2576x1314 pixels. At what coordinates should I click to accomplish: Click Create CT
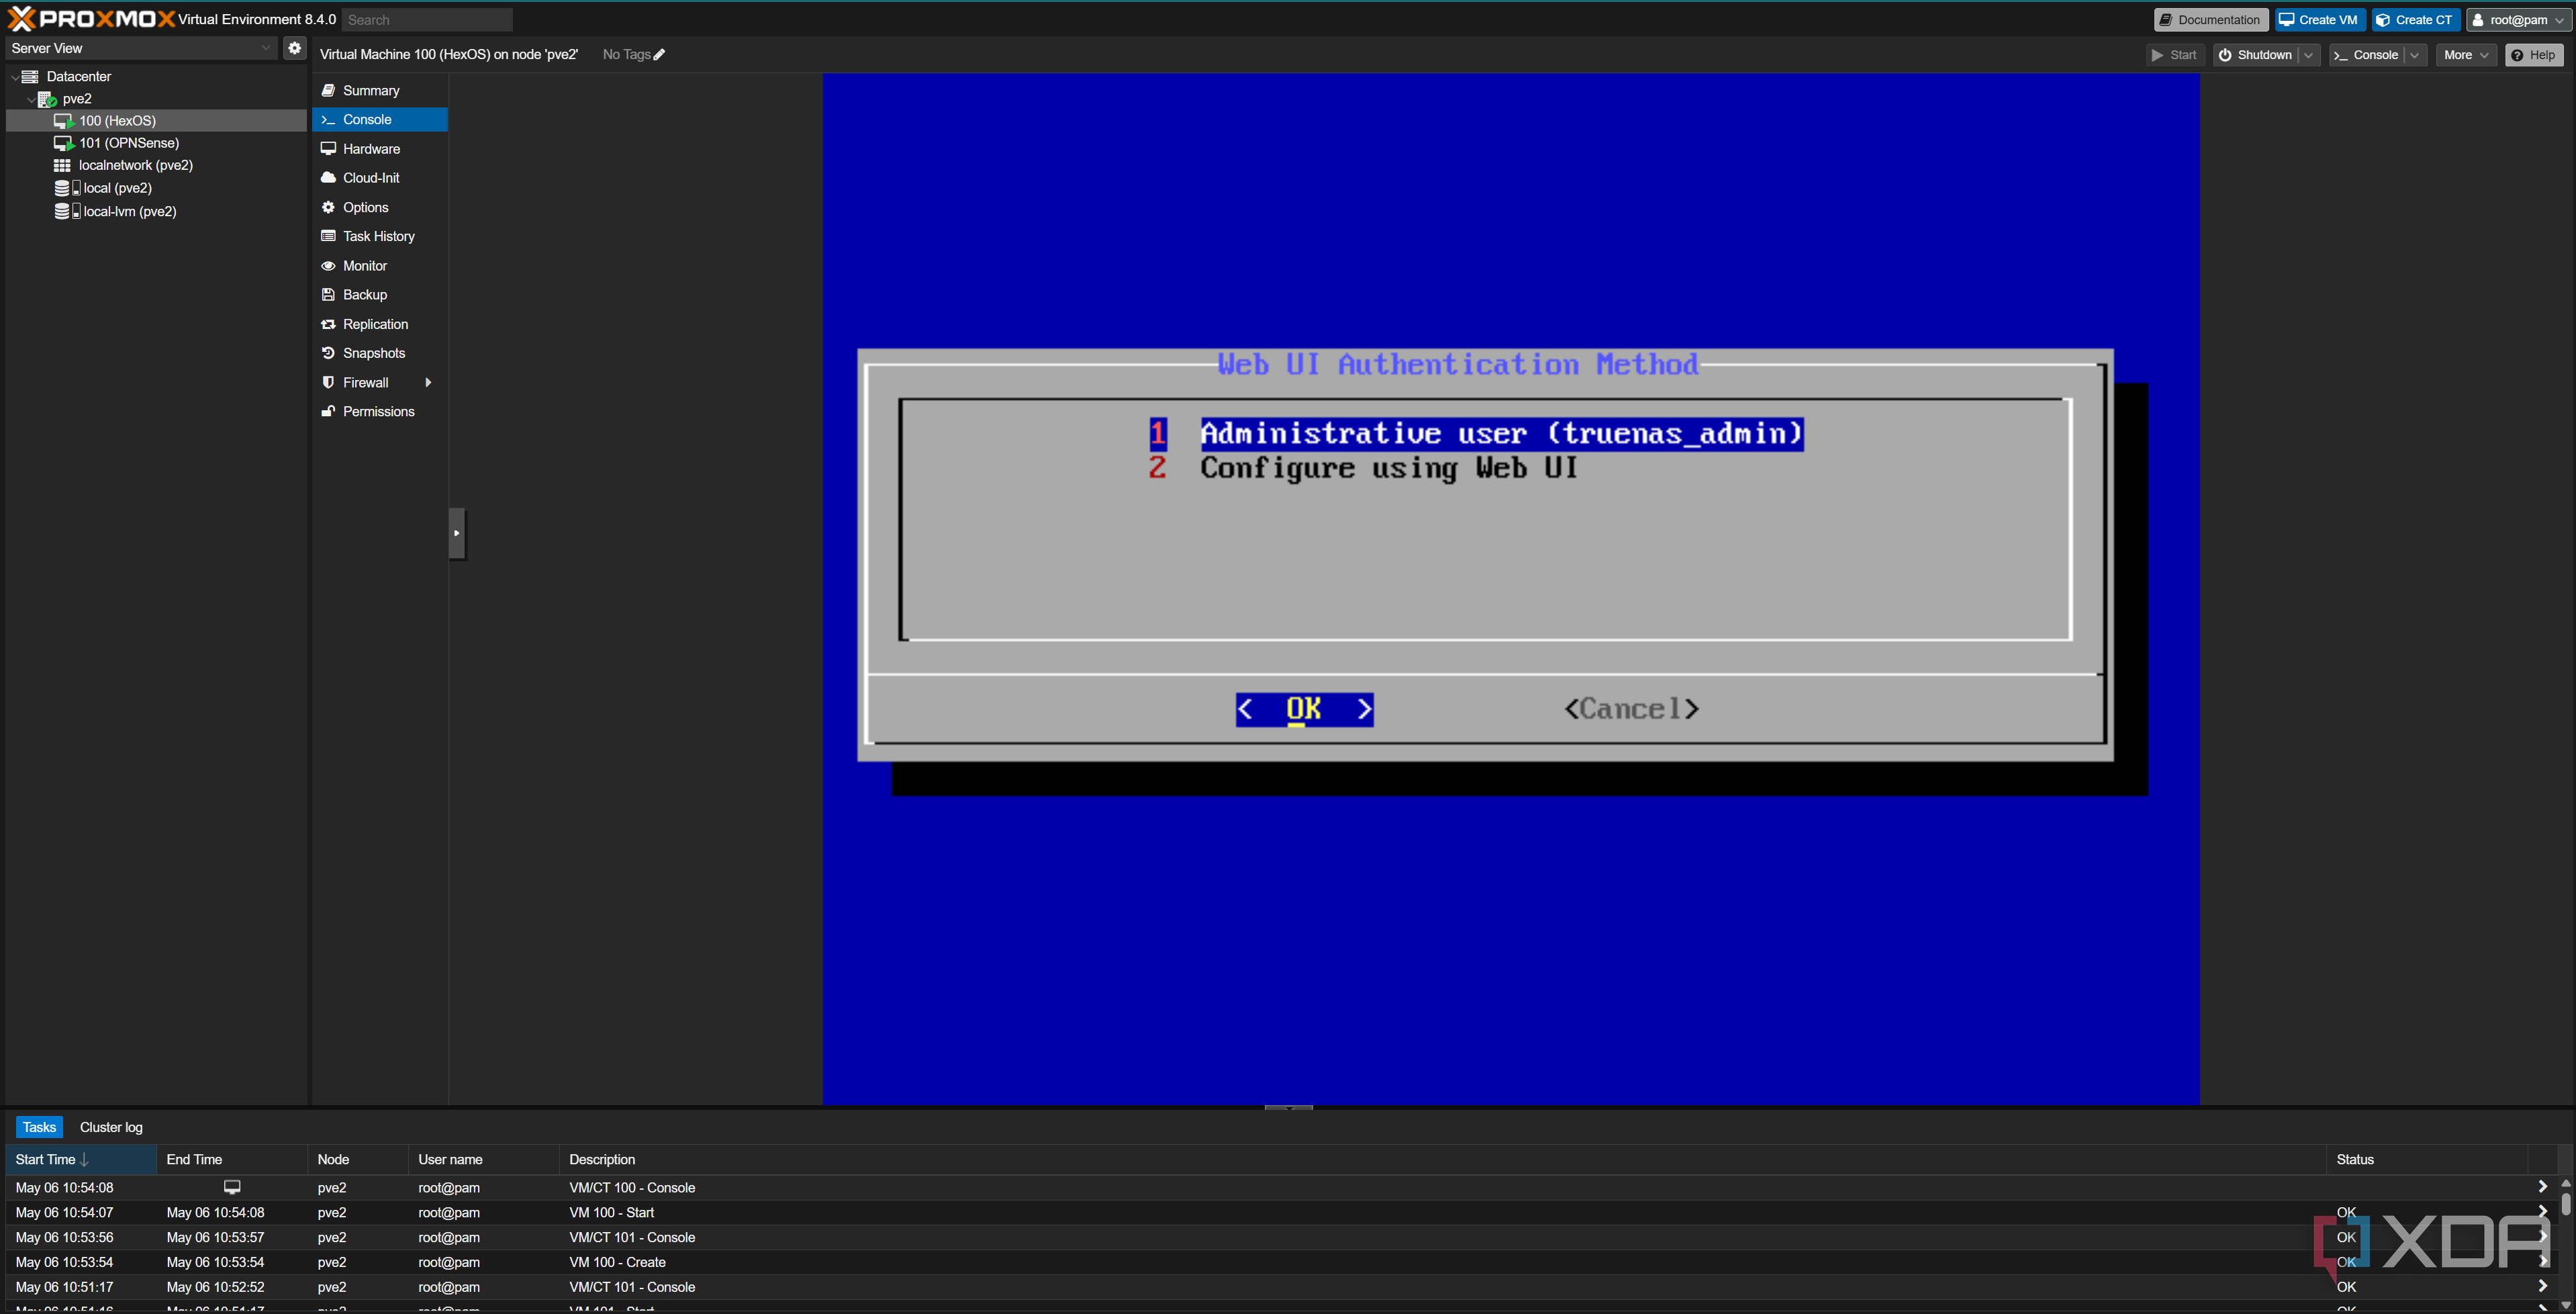[x=2415, y=20]
